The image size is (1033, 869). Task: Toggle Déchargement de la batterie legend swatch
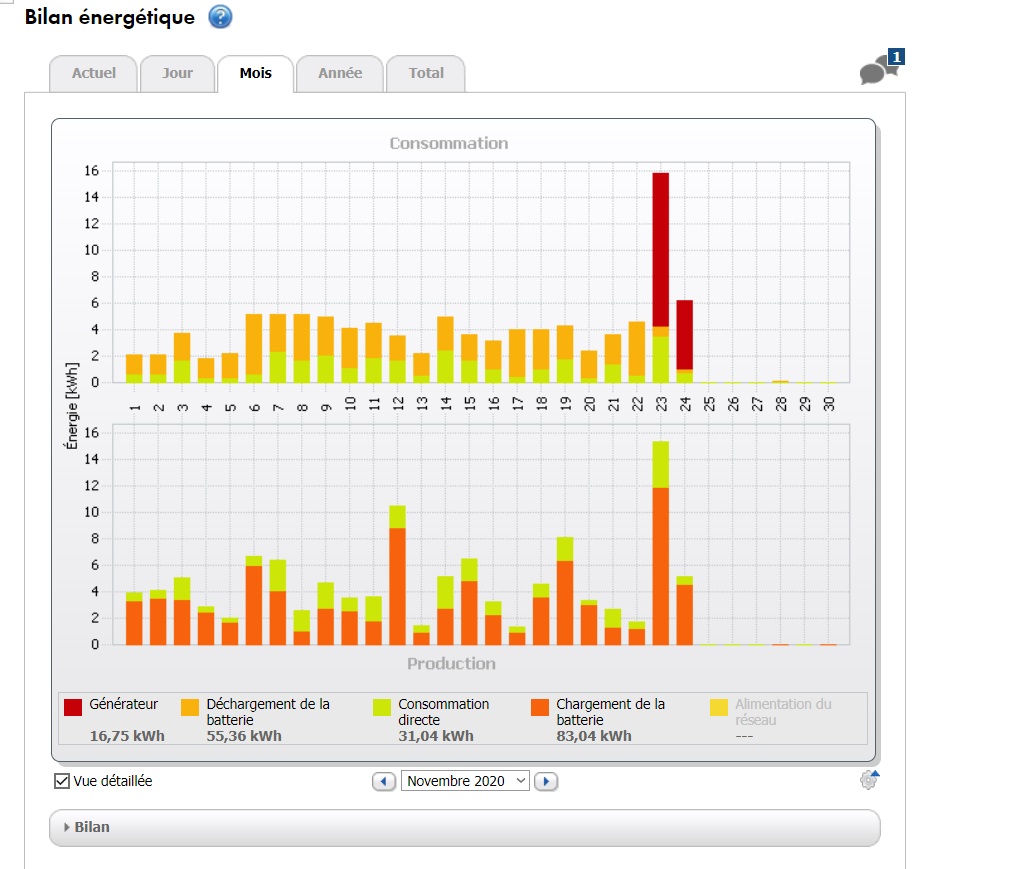(x=190, y=707)
